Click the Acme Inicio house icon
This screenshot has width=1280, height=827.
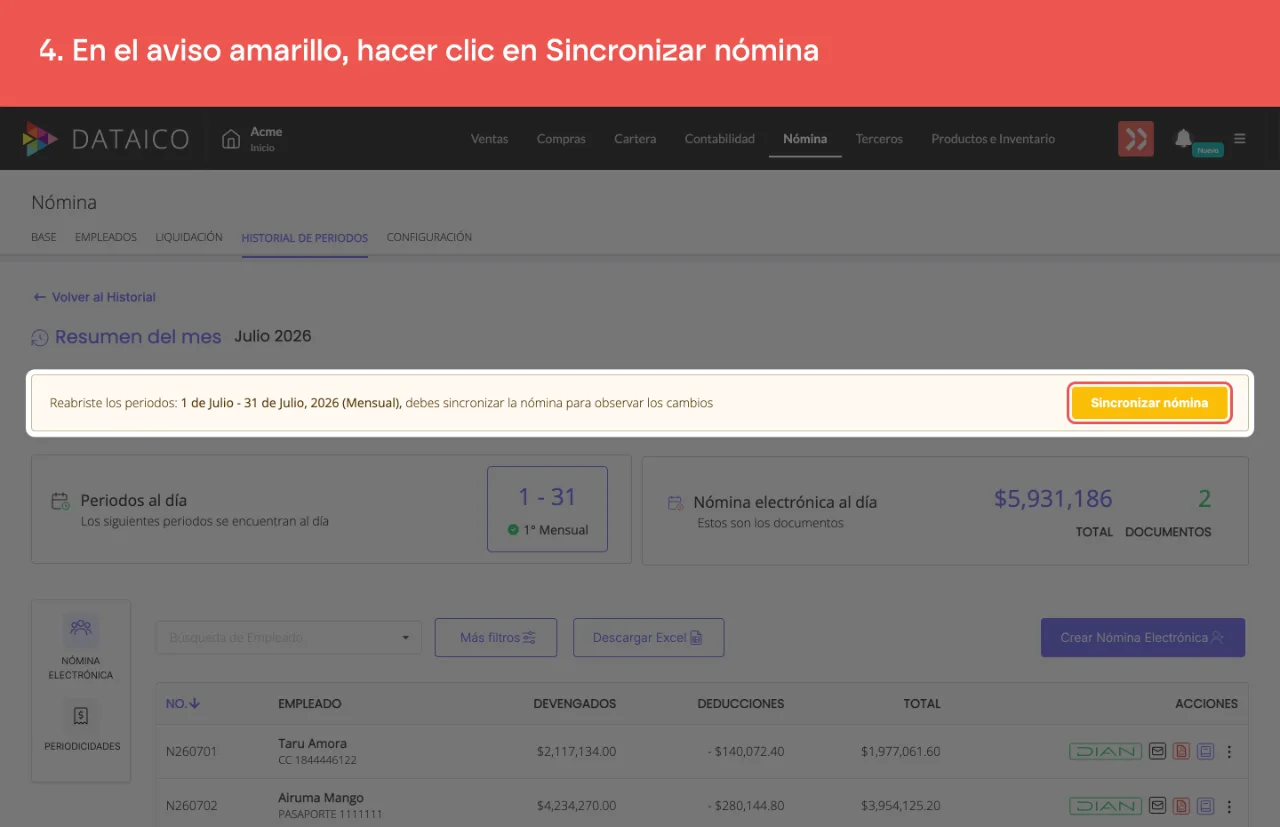pos(231,139)
